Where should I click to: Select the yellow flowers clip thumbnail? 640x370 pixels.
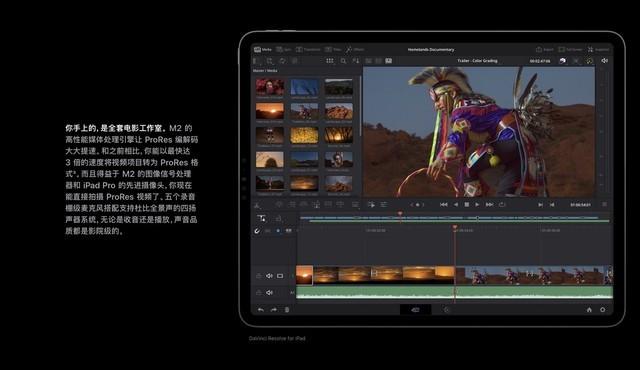[304, 135]
